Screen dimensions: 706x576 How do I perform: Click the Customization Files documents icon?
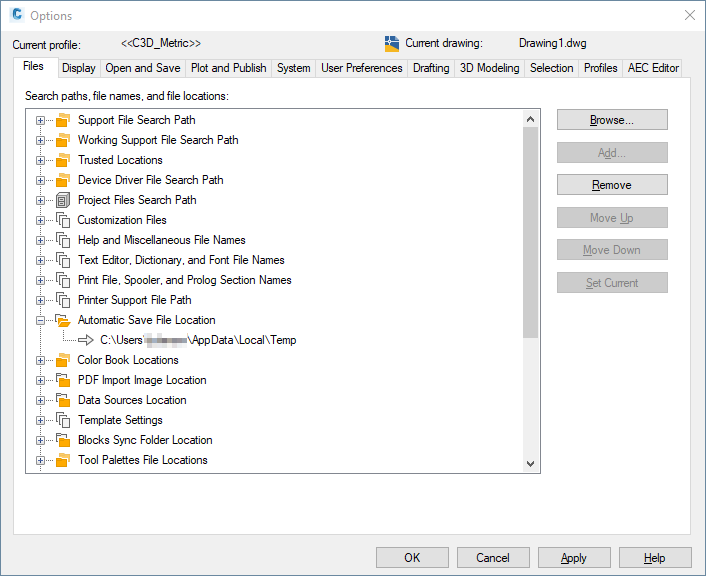[63, 220]
